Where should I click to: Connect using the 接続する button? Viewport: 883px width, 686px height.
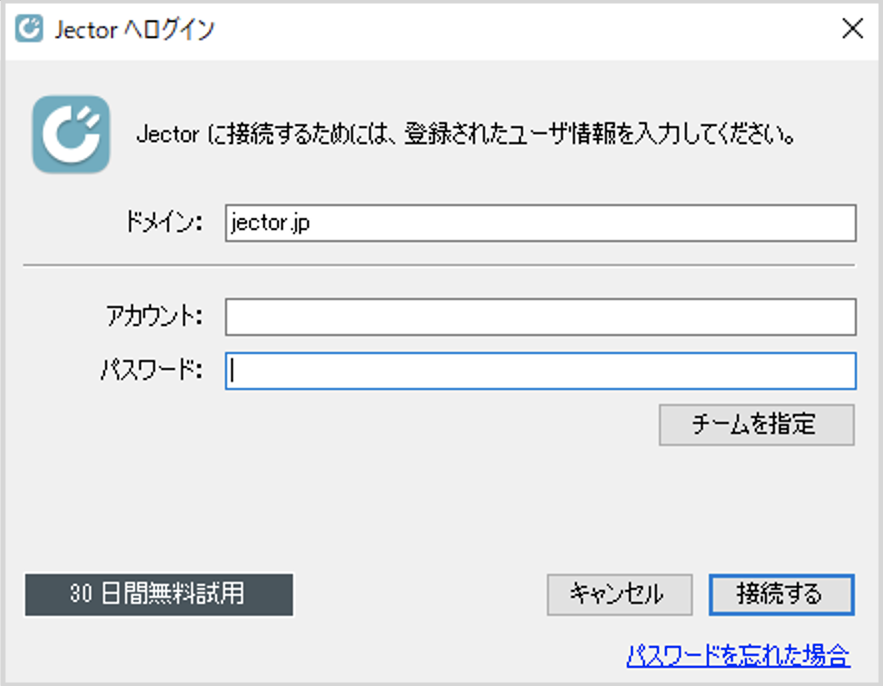click(x=782, y=595)
